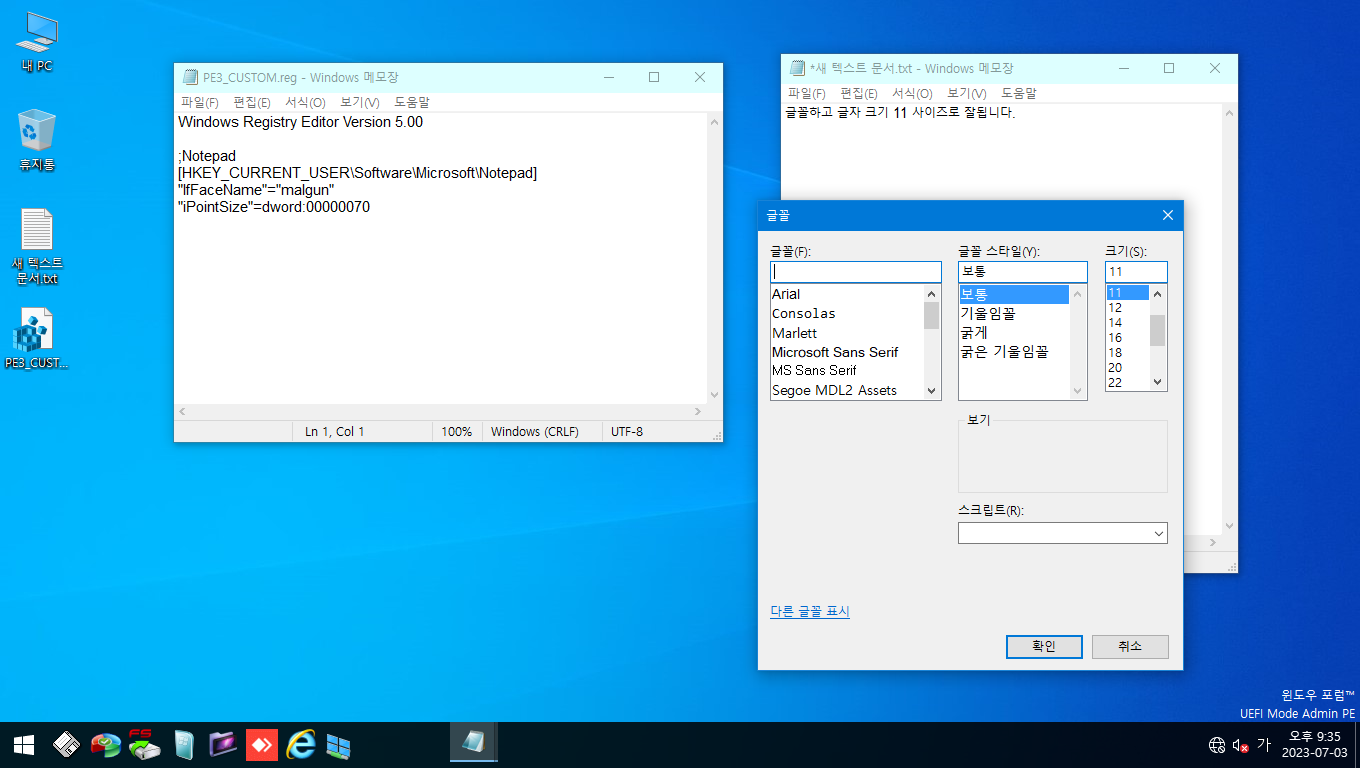Focus the 크기(S) size input field
Viewport: 1360px width, 768px height.
(1136, 272)
